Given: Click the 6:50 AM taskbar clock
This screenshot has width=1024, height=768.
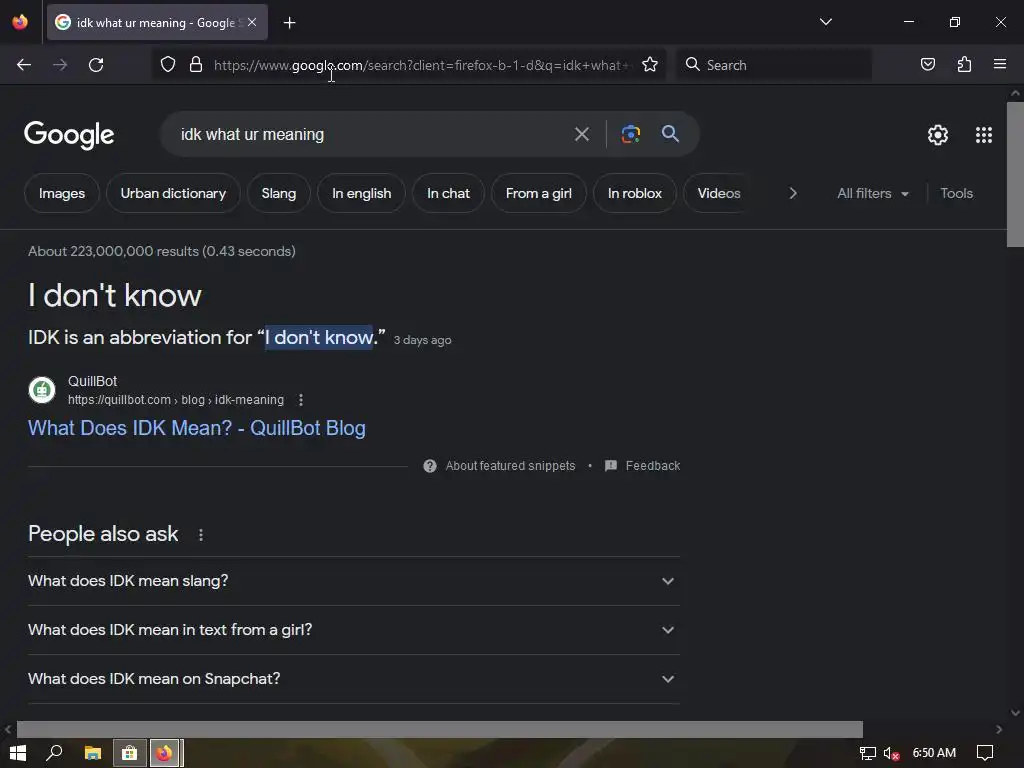Looking at the screenshot, I should point(934,753).
